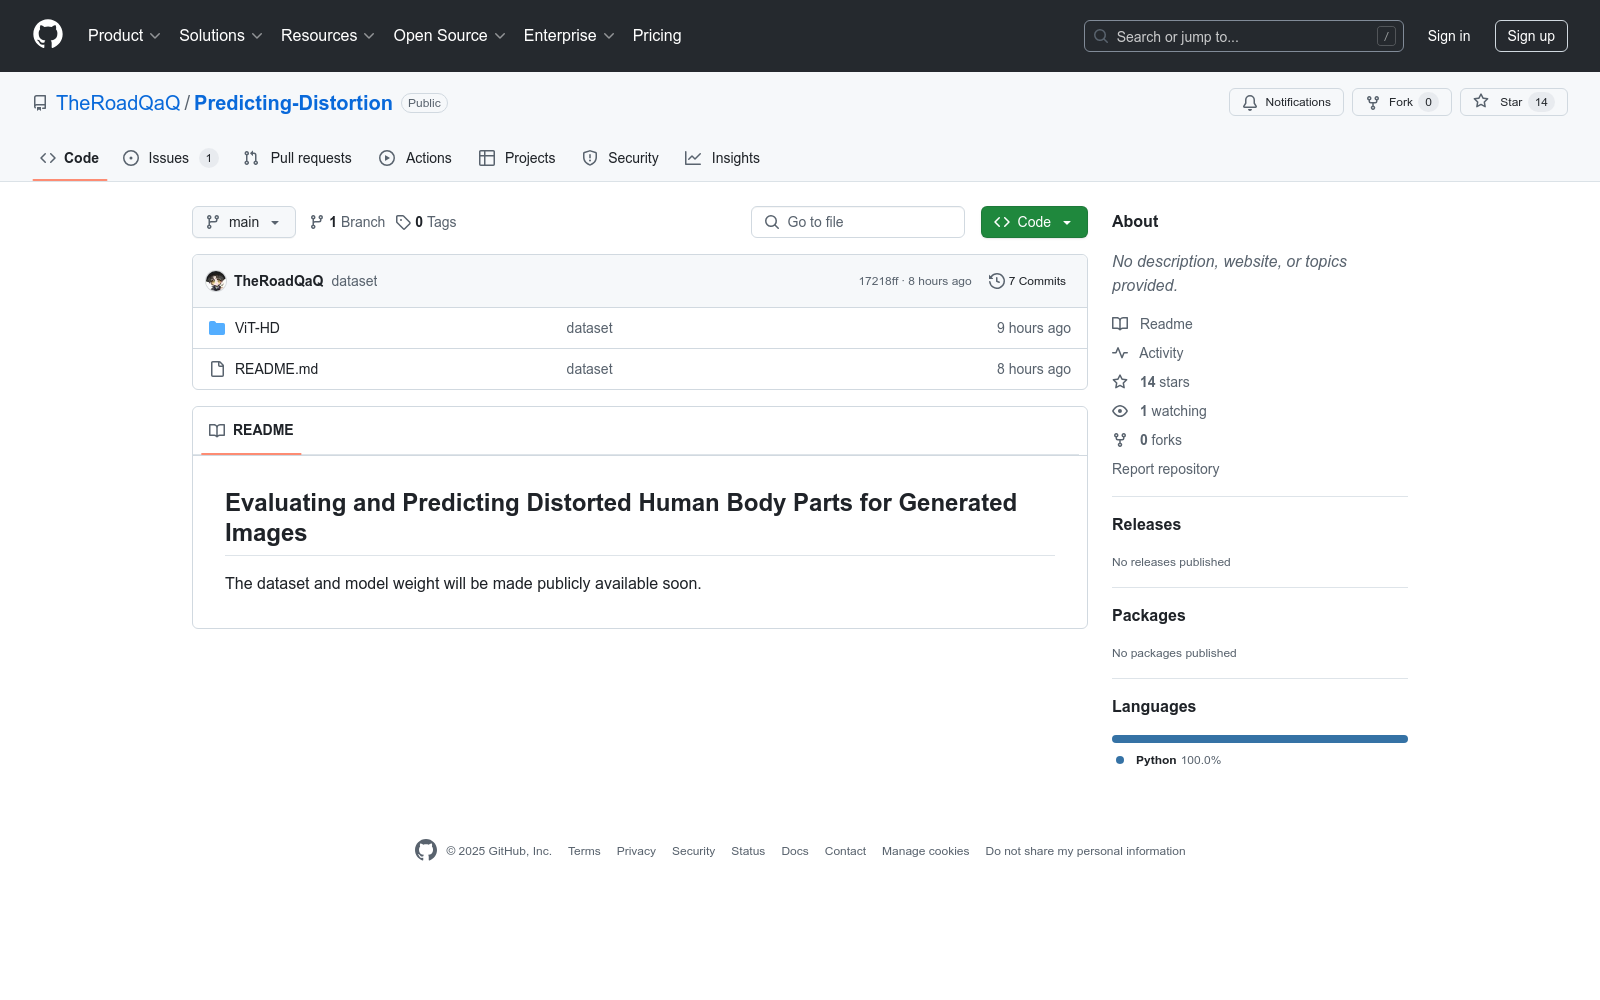Click the Releases heading link
Image resolution: width=1600 pixels, height=1000 pixels.
coord(1146,524)
